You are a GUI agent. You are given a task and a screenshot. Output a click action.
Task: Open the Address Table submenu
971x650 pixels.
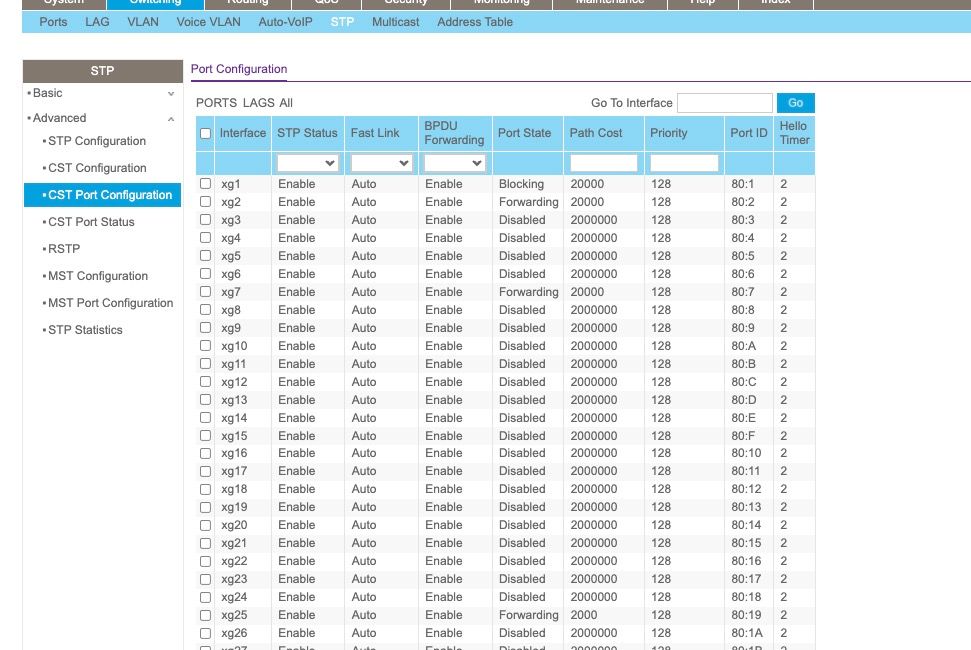click(x=475, y=22)
